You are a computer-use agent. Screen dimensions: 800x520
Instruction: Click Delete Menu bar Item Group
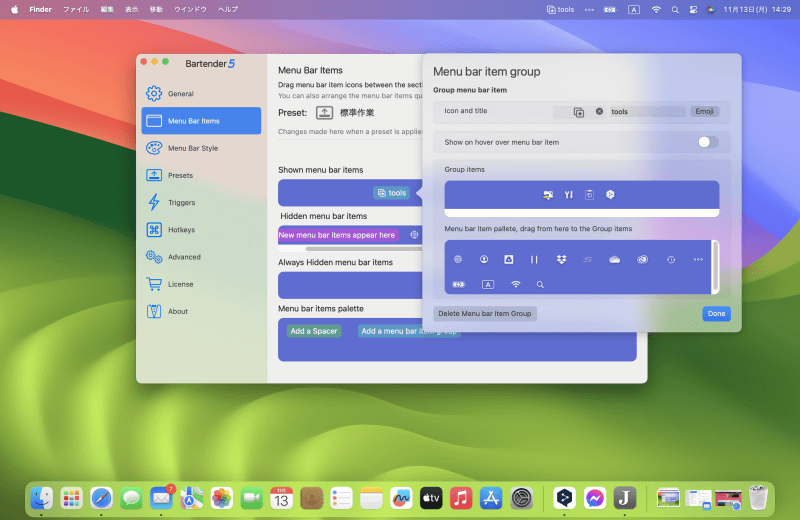(485, 313)
